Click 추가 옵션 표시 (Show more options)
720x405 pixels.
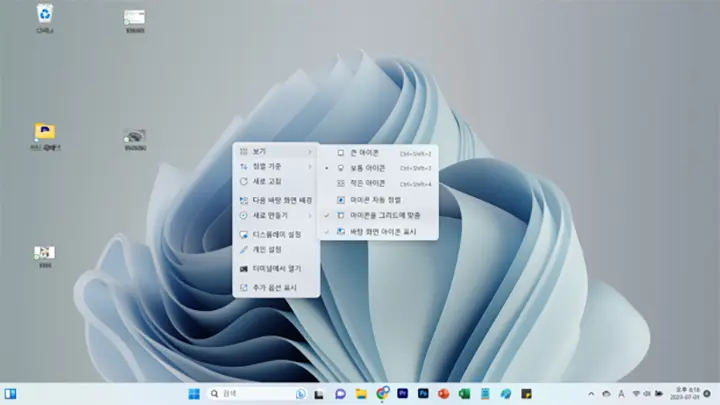(x=276, y=288)
